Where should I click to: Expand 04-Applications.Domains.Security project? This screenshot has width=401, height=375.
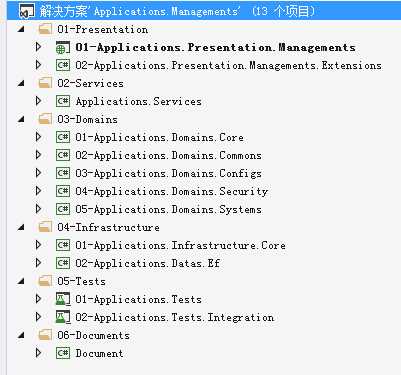39,191
